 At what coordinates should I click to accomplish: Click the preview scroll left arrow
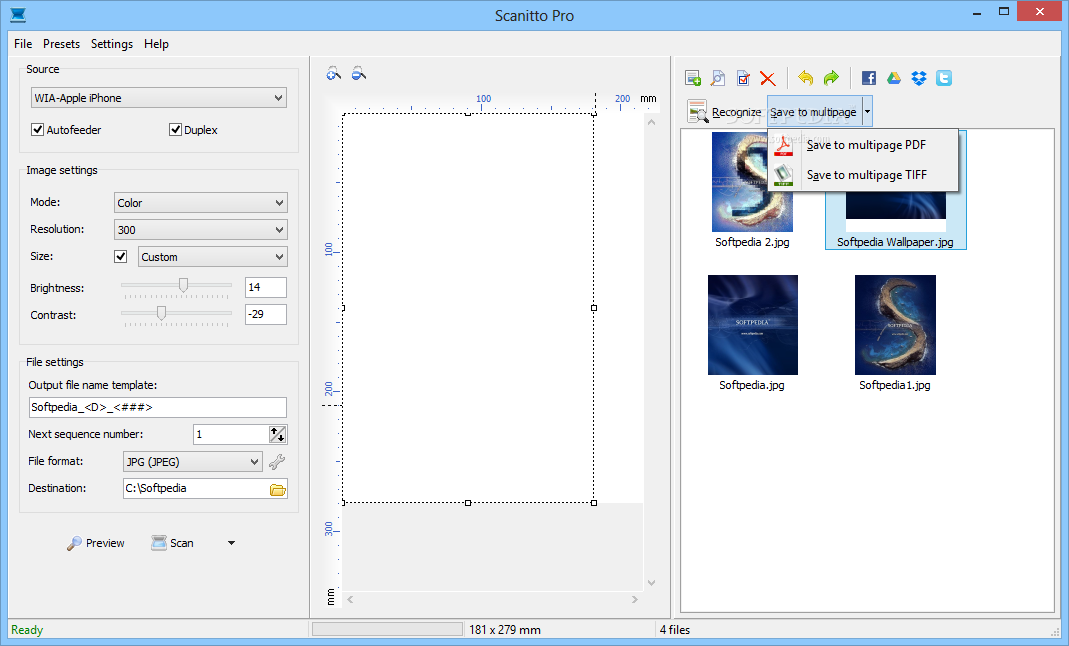pyautogui.click(x=350, y=600)
